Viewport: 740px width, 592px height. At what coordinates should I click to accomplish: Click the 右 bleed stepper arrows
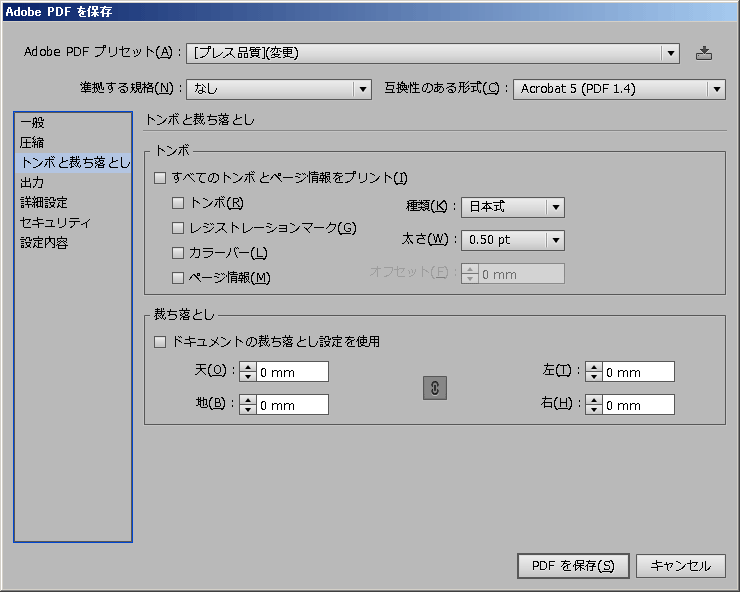[x=593, y=405]
